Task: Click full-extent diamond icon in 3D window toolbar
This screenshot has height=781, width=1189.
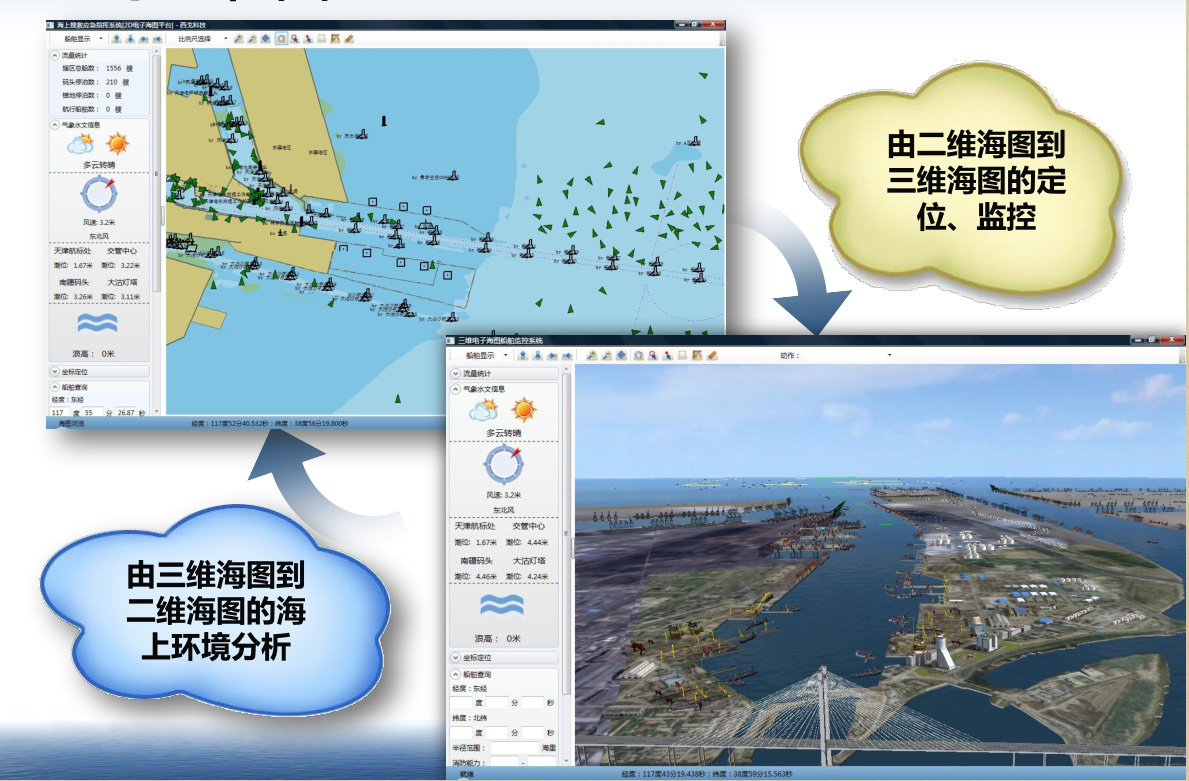Action: tap(622, 355)
